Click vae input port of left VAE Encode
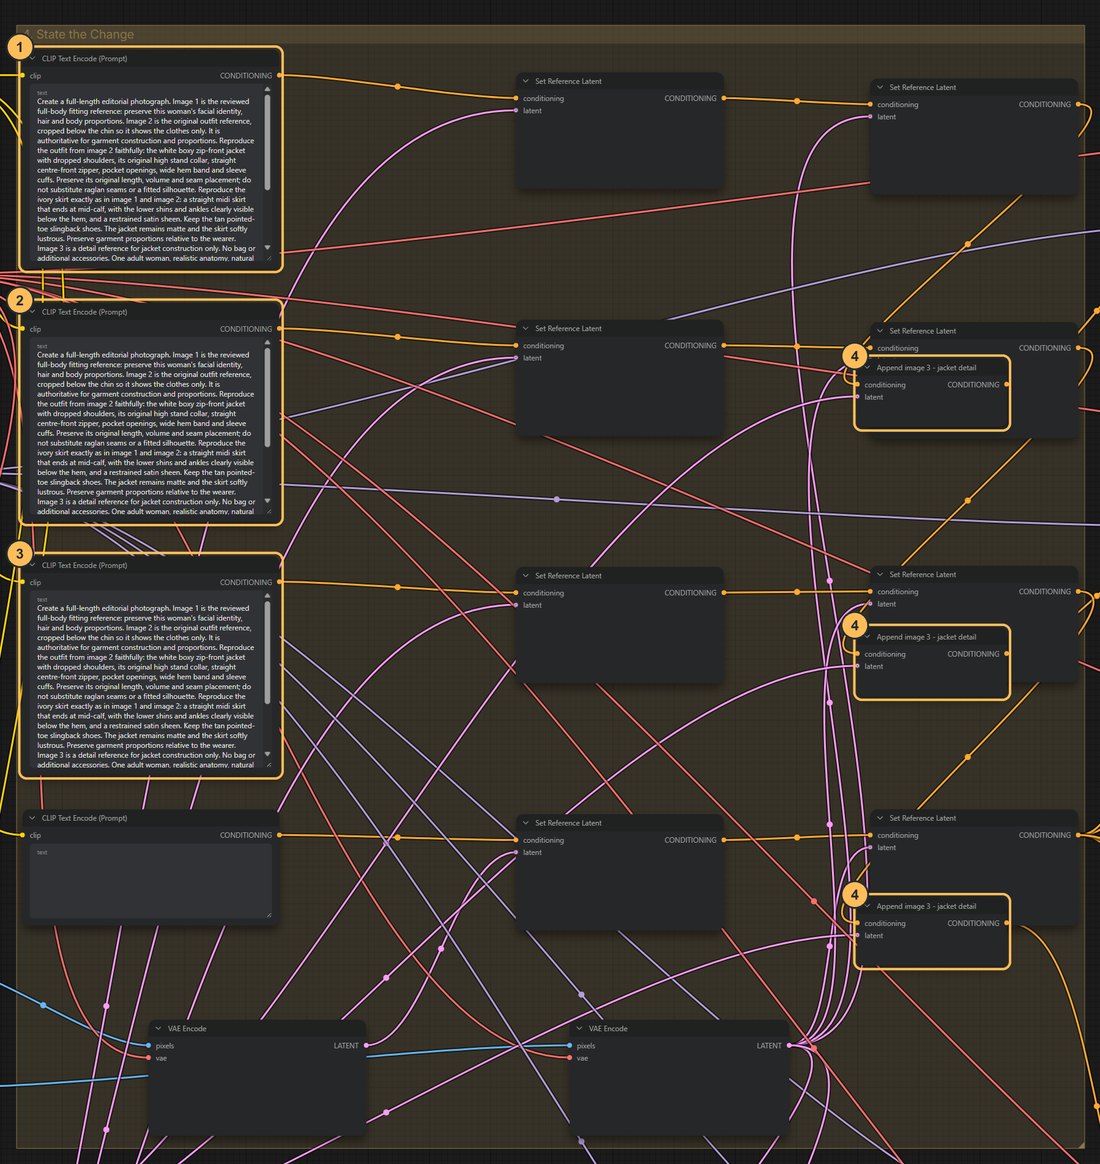Viewport: 1100px width, 1164px height. tap(148, 1058)
